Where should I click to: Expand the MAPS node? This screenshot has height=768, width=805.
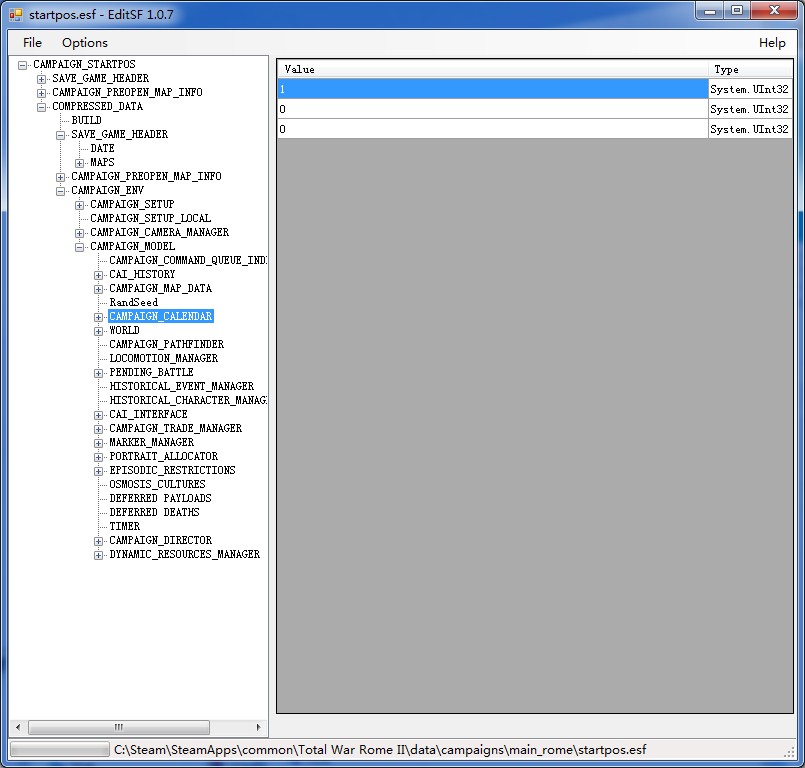[80, 163]
